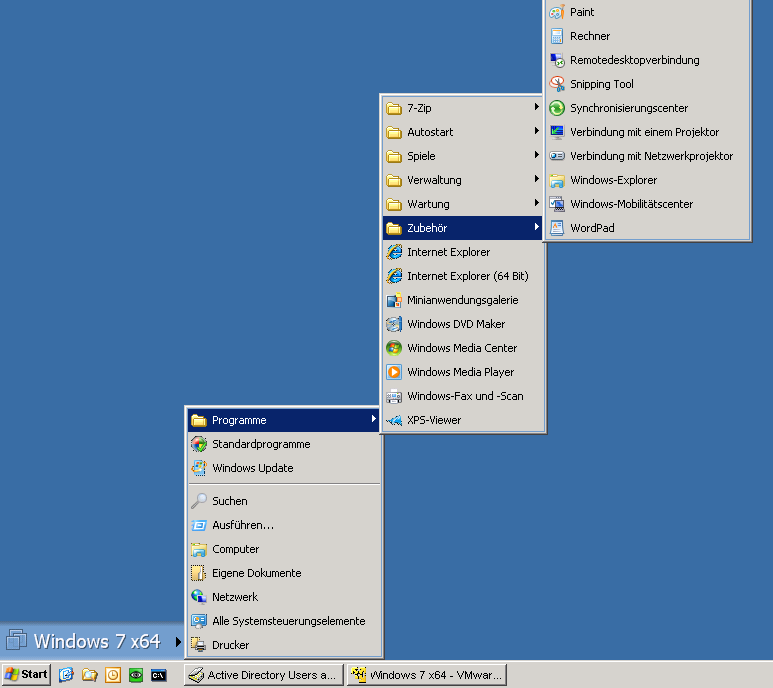Viewport: 773px width, 688px height.
Task: Click the Programme submenu arrow
Action: tap(374, 419)
